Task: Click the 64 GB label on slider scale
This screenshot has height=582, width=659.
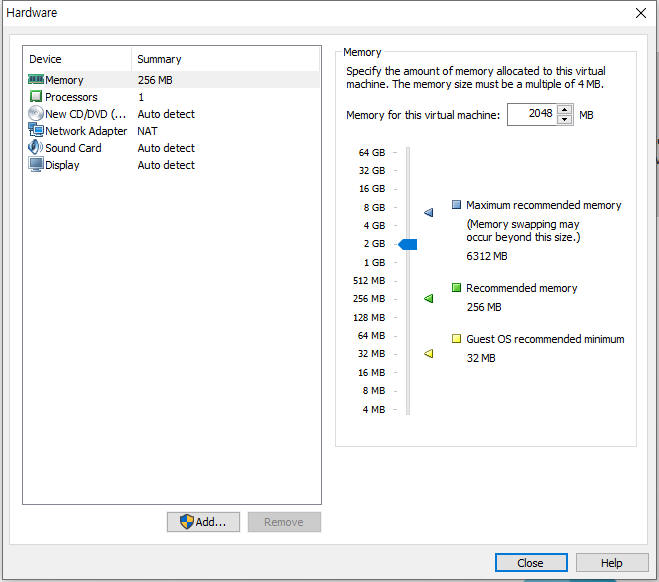Action: [372, 152]
